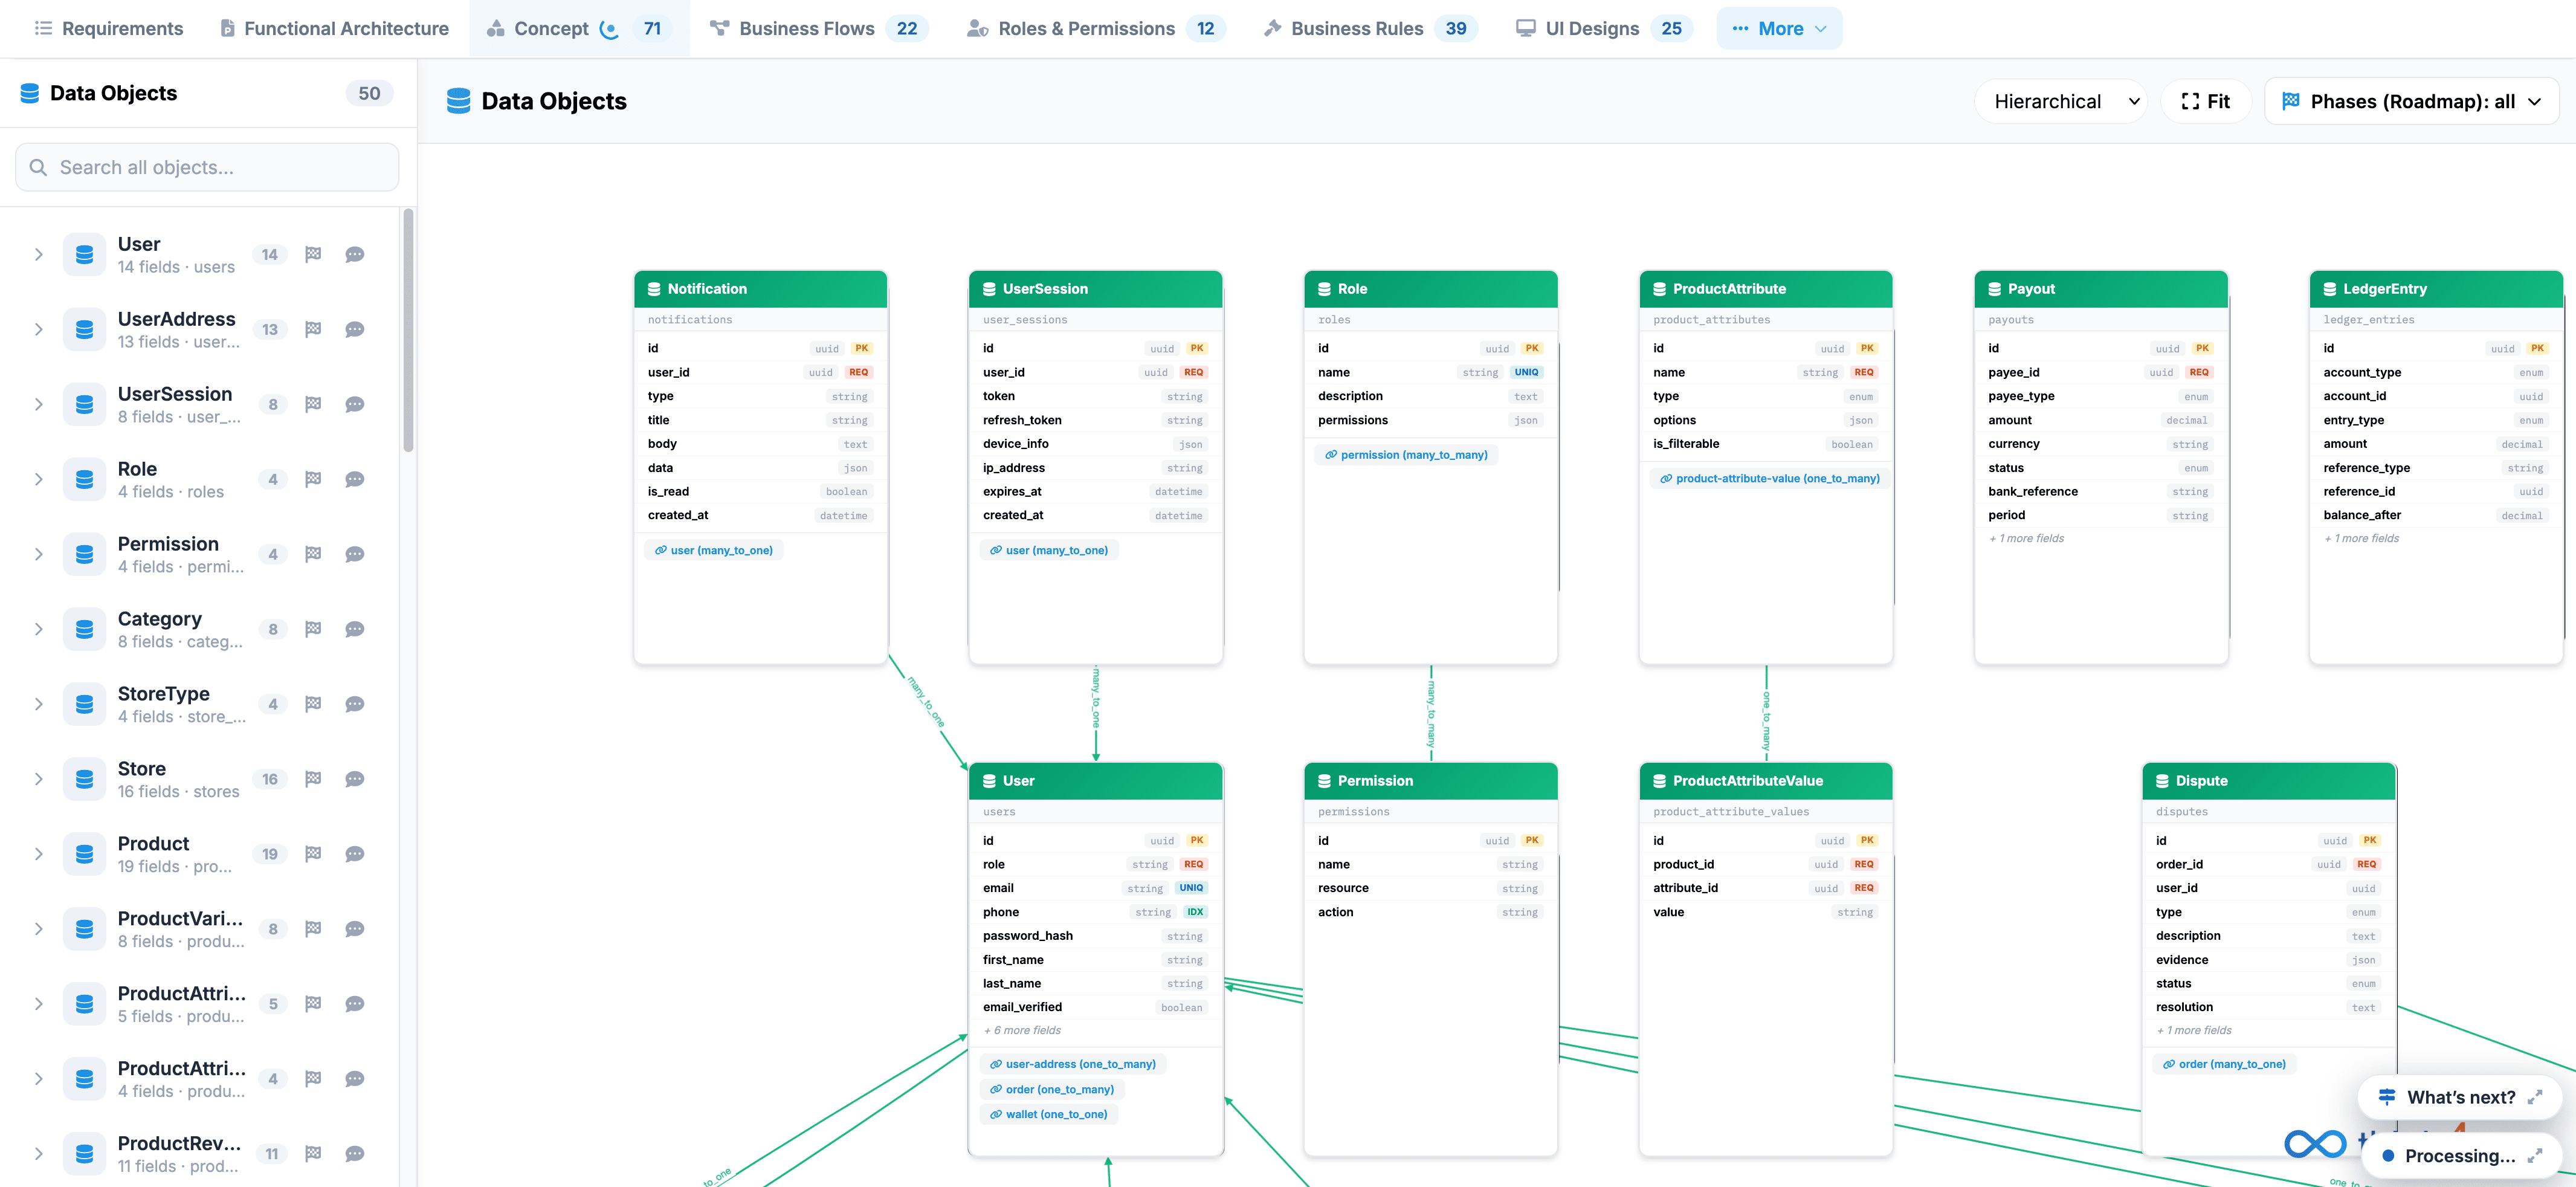This screenshot has width=2576, height=1187.
Task: Follow order (many_to_one) link in Dispute card
Action: tap(2224, 1064)
